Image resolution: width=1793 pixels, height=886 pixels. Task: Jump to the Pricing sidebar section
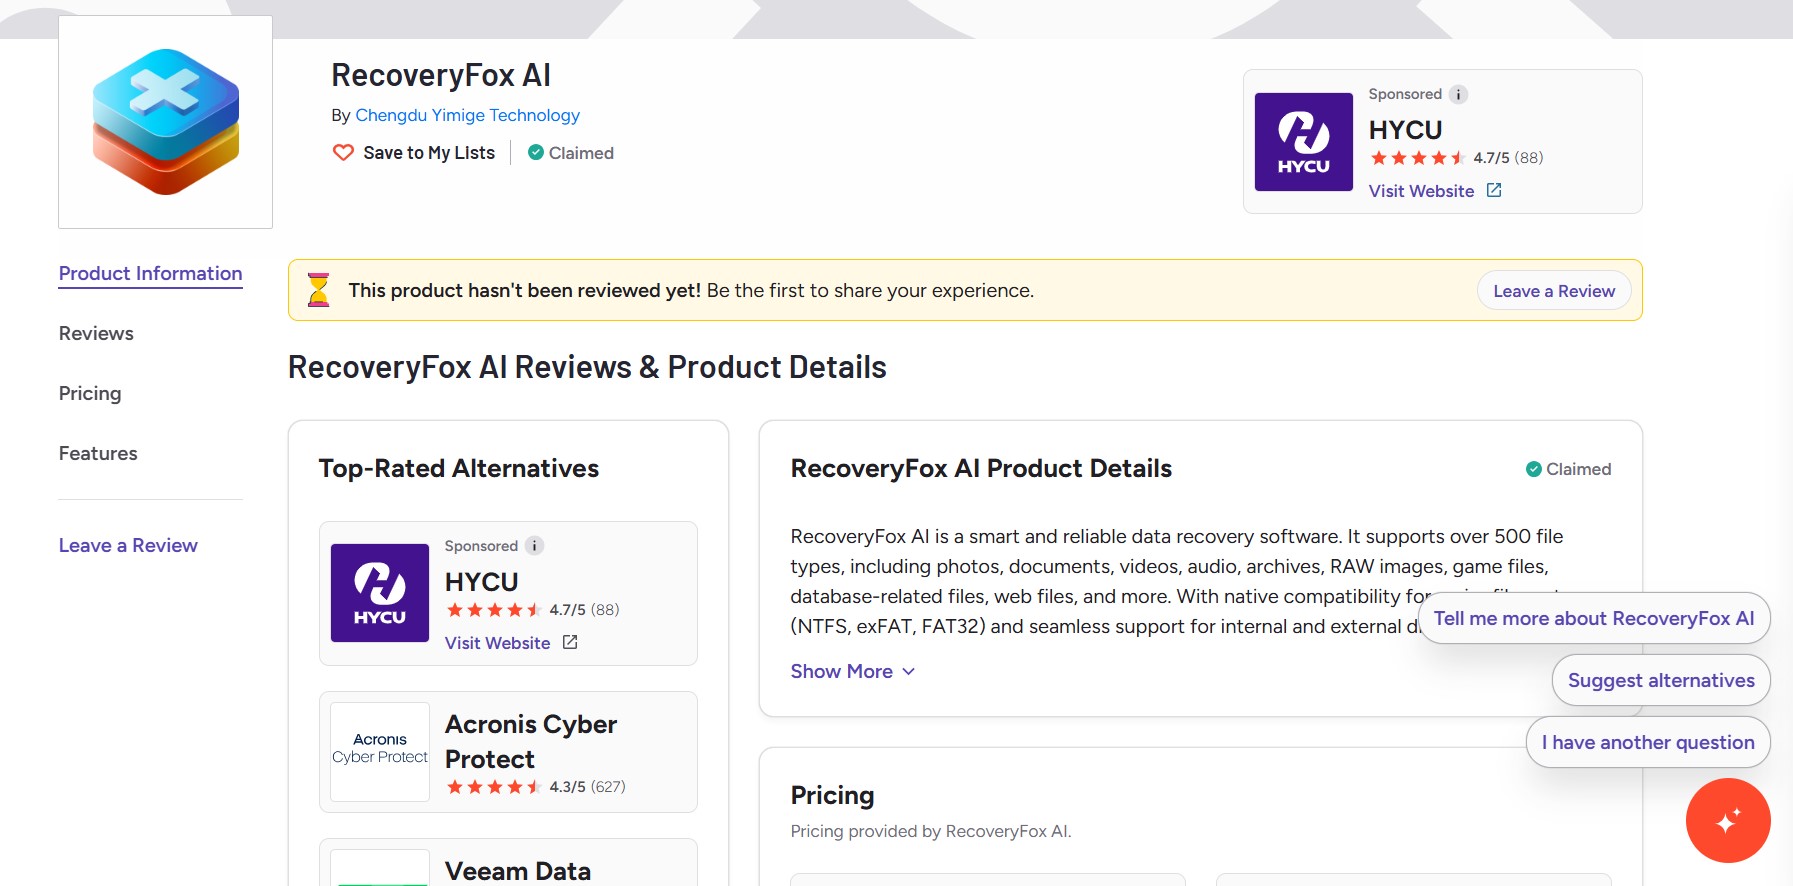pyautogui.click(x=90, y=393)
